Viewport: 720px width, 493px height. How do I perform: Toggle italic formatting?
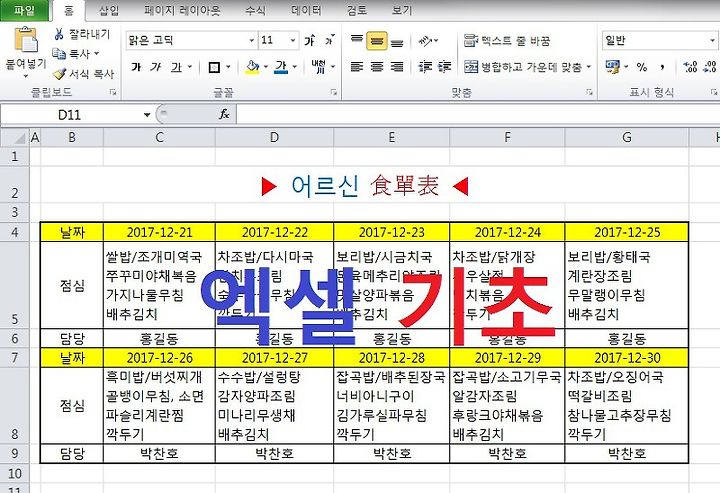point(156,67)
